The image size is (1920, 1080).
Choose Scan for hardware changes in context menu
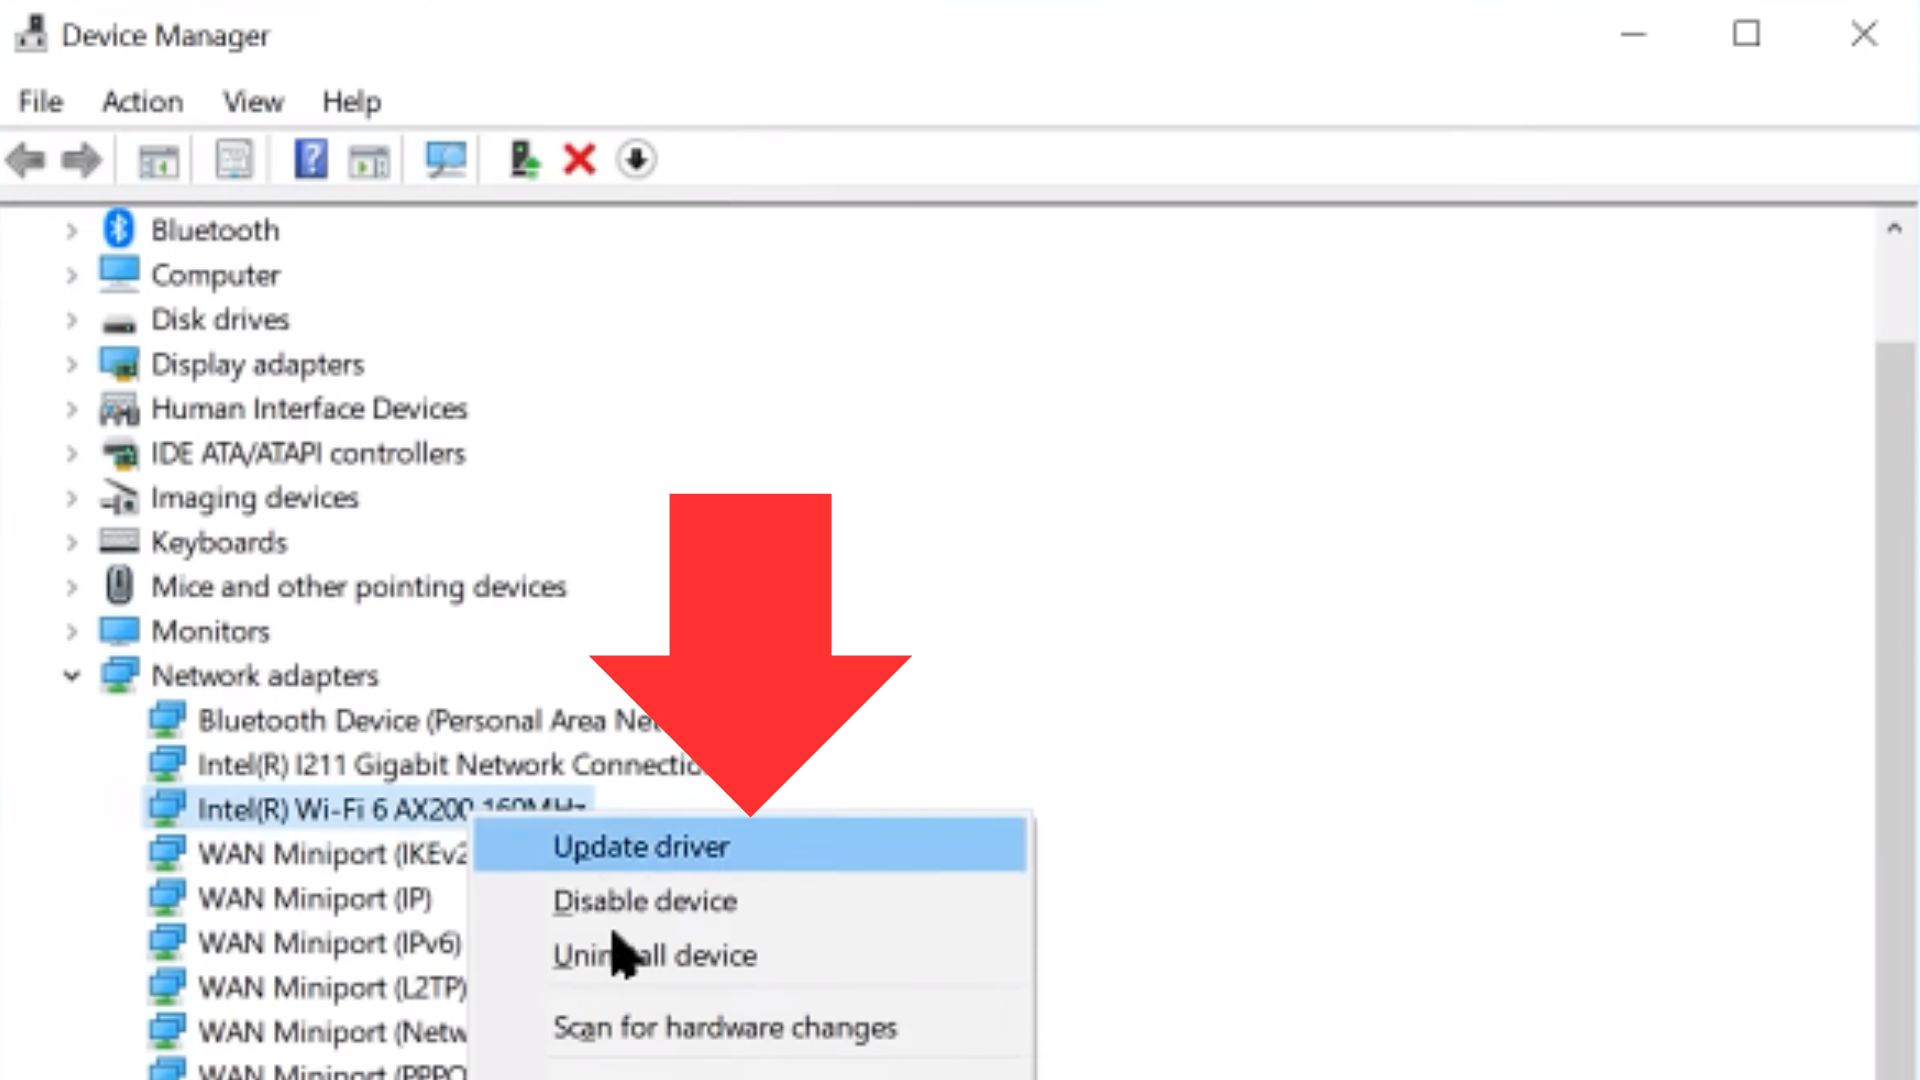750,1027
